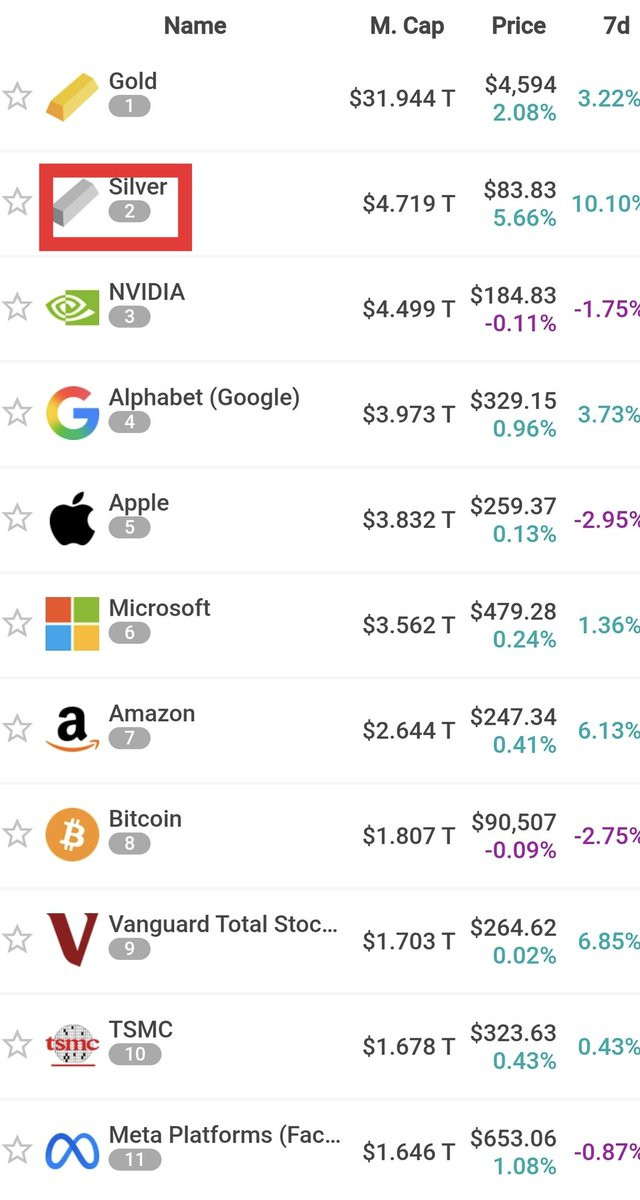This screenshot has height=1200, width=640.
Task: Click the Vanguard logo icon
Action: coord(73,940)
